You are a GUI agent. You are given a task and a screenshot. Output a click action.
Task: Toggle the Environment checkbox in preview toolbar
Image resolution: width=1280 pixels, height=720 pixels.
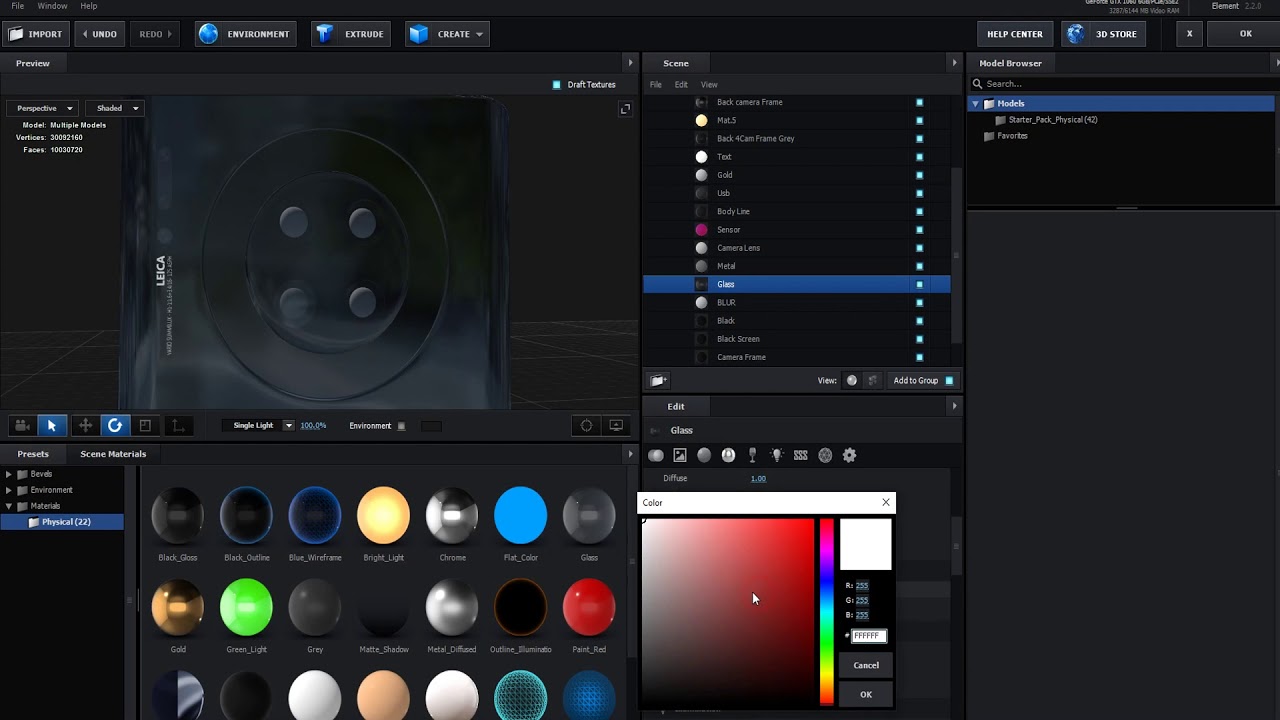(401, 426)
